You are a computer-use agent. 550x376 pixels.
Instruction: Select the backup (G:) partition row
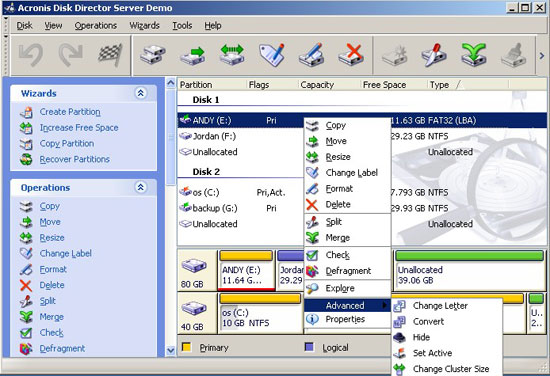[362, 208]
